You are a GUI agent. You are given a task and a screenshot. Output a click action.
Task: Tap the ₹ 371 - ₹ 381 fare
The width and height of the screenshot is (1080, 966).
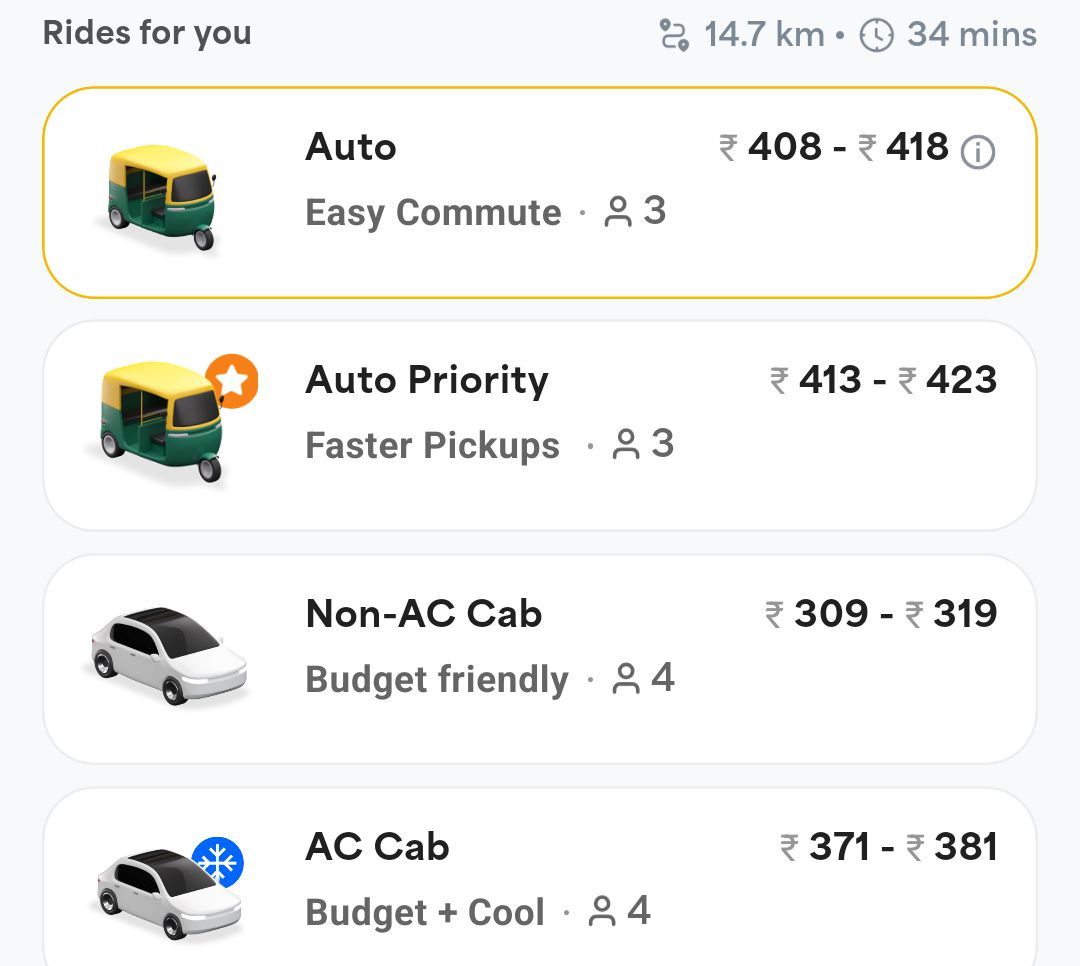[889, 847]
